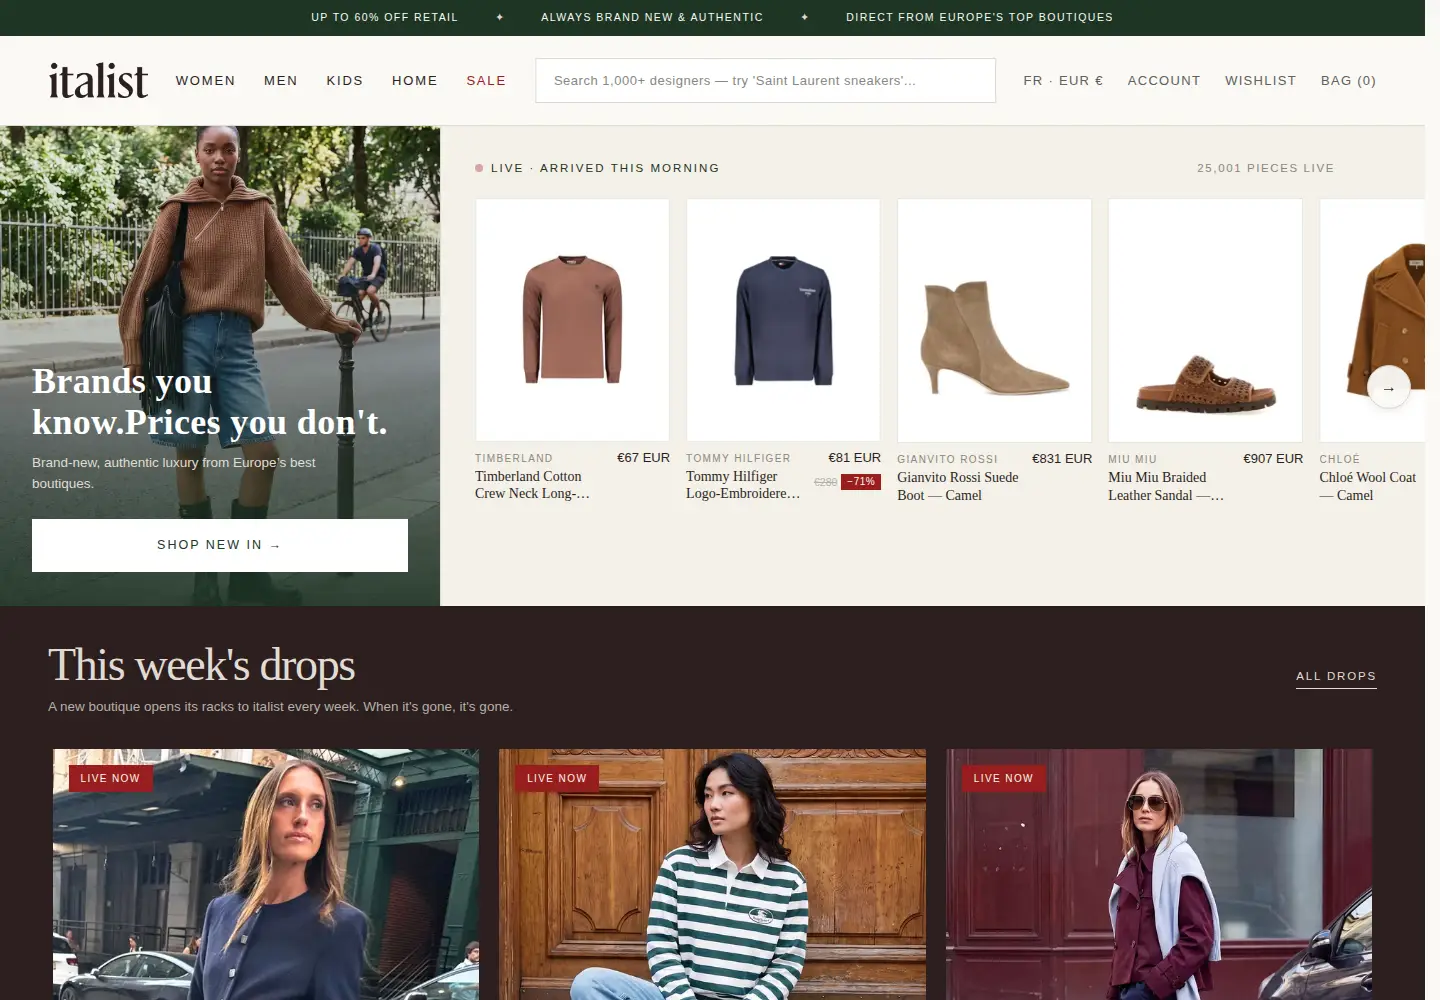
Task: Open the MEN menu
Action: 281,81
